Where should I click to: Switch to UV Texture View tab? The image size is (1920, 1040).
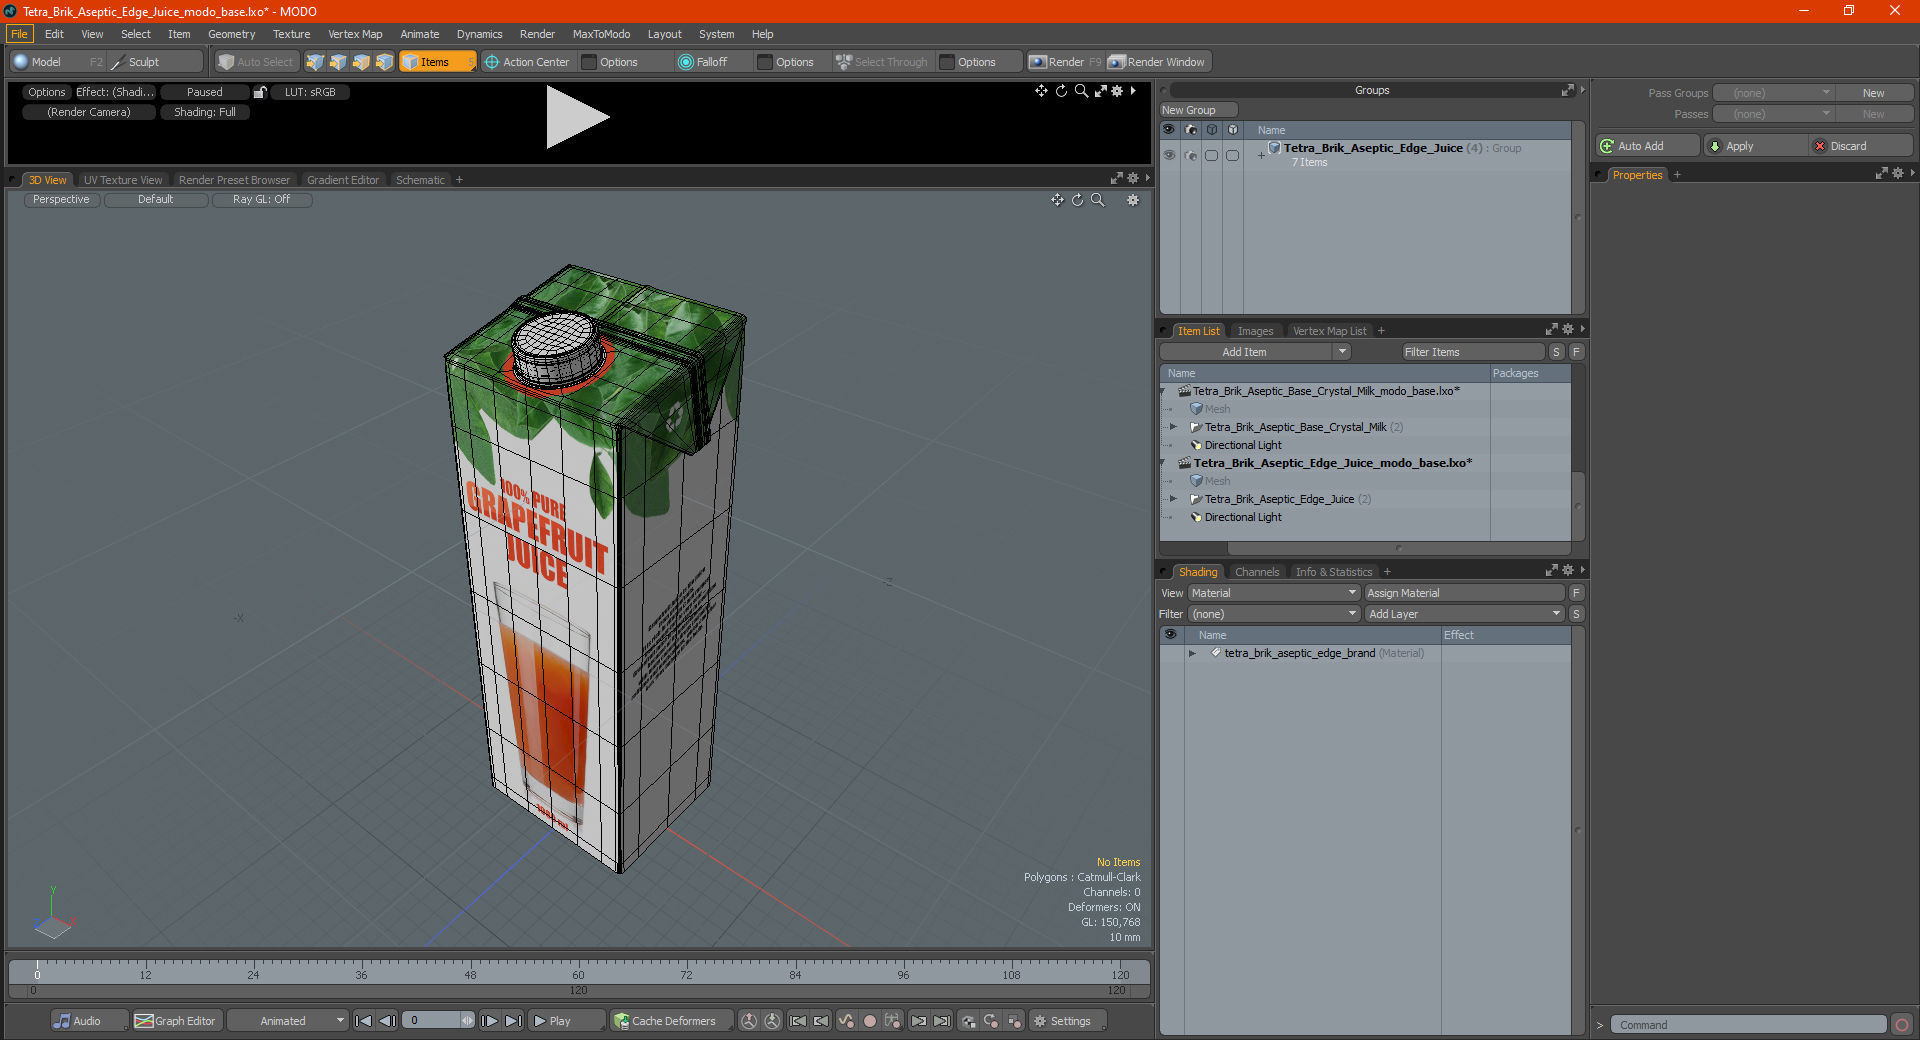(123, 180)
